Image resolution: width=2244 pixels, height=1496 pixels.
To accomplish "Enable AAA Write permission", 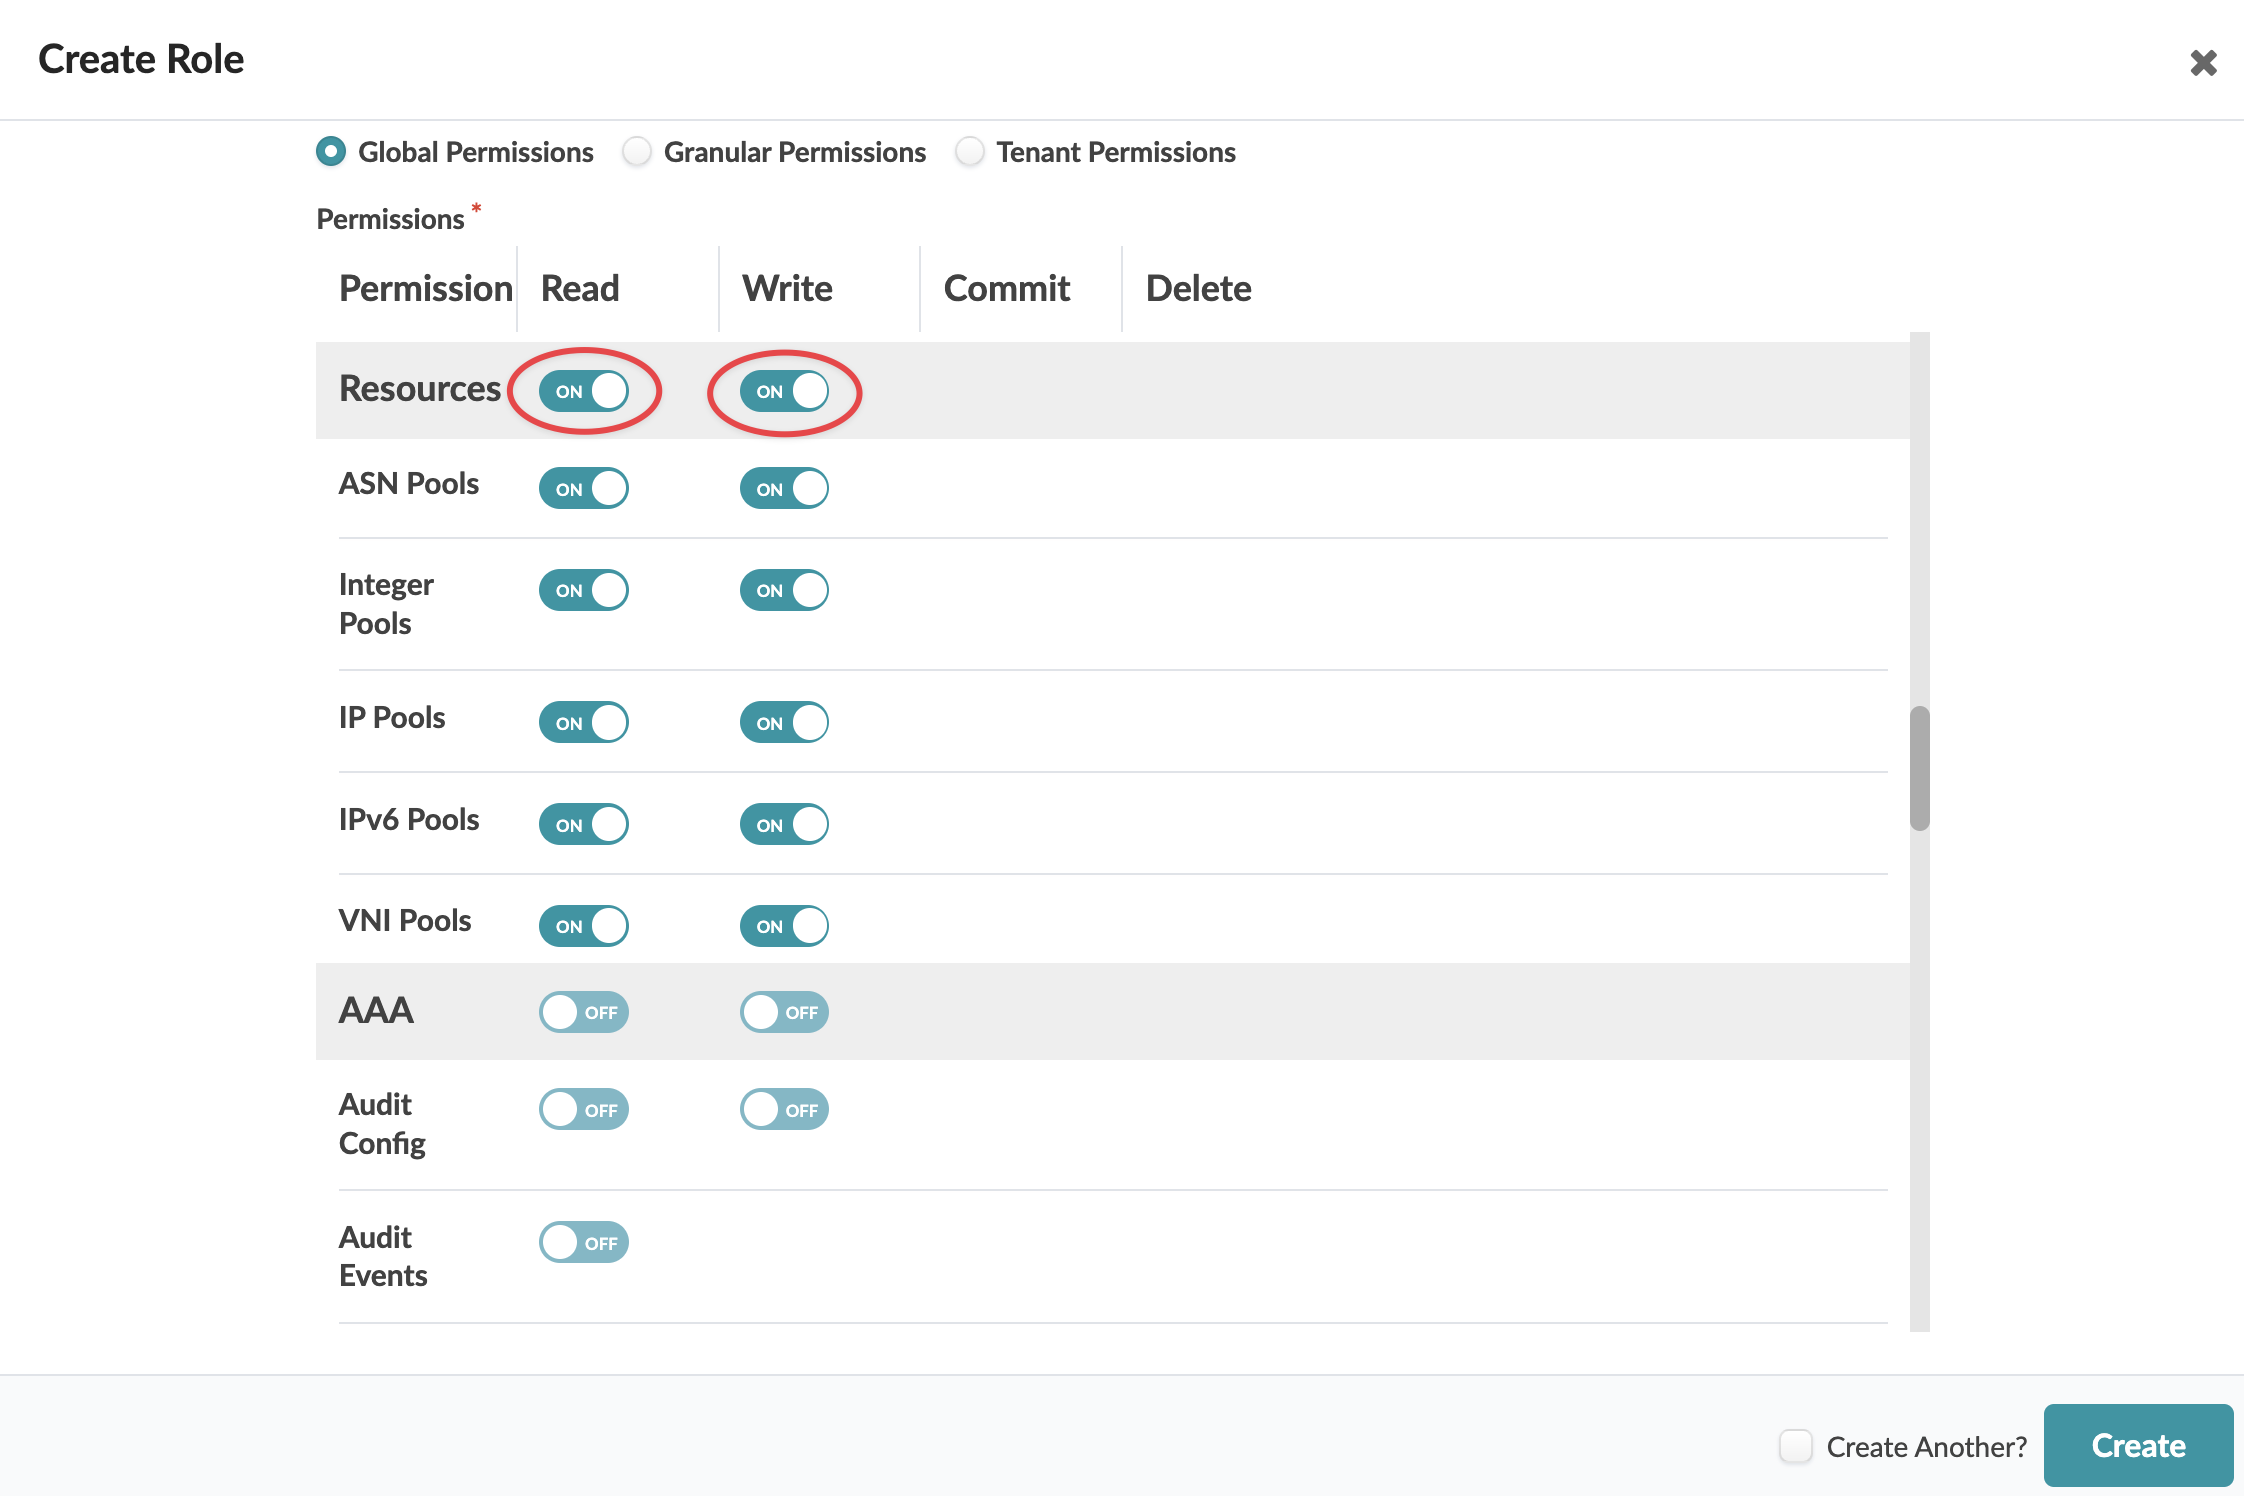I will (784, 1012).
